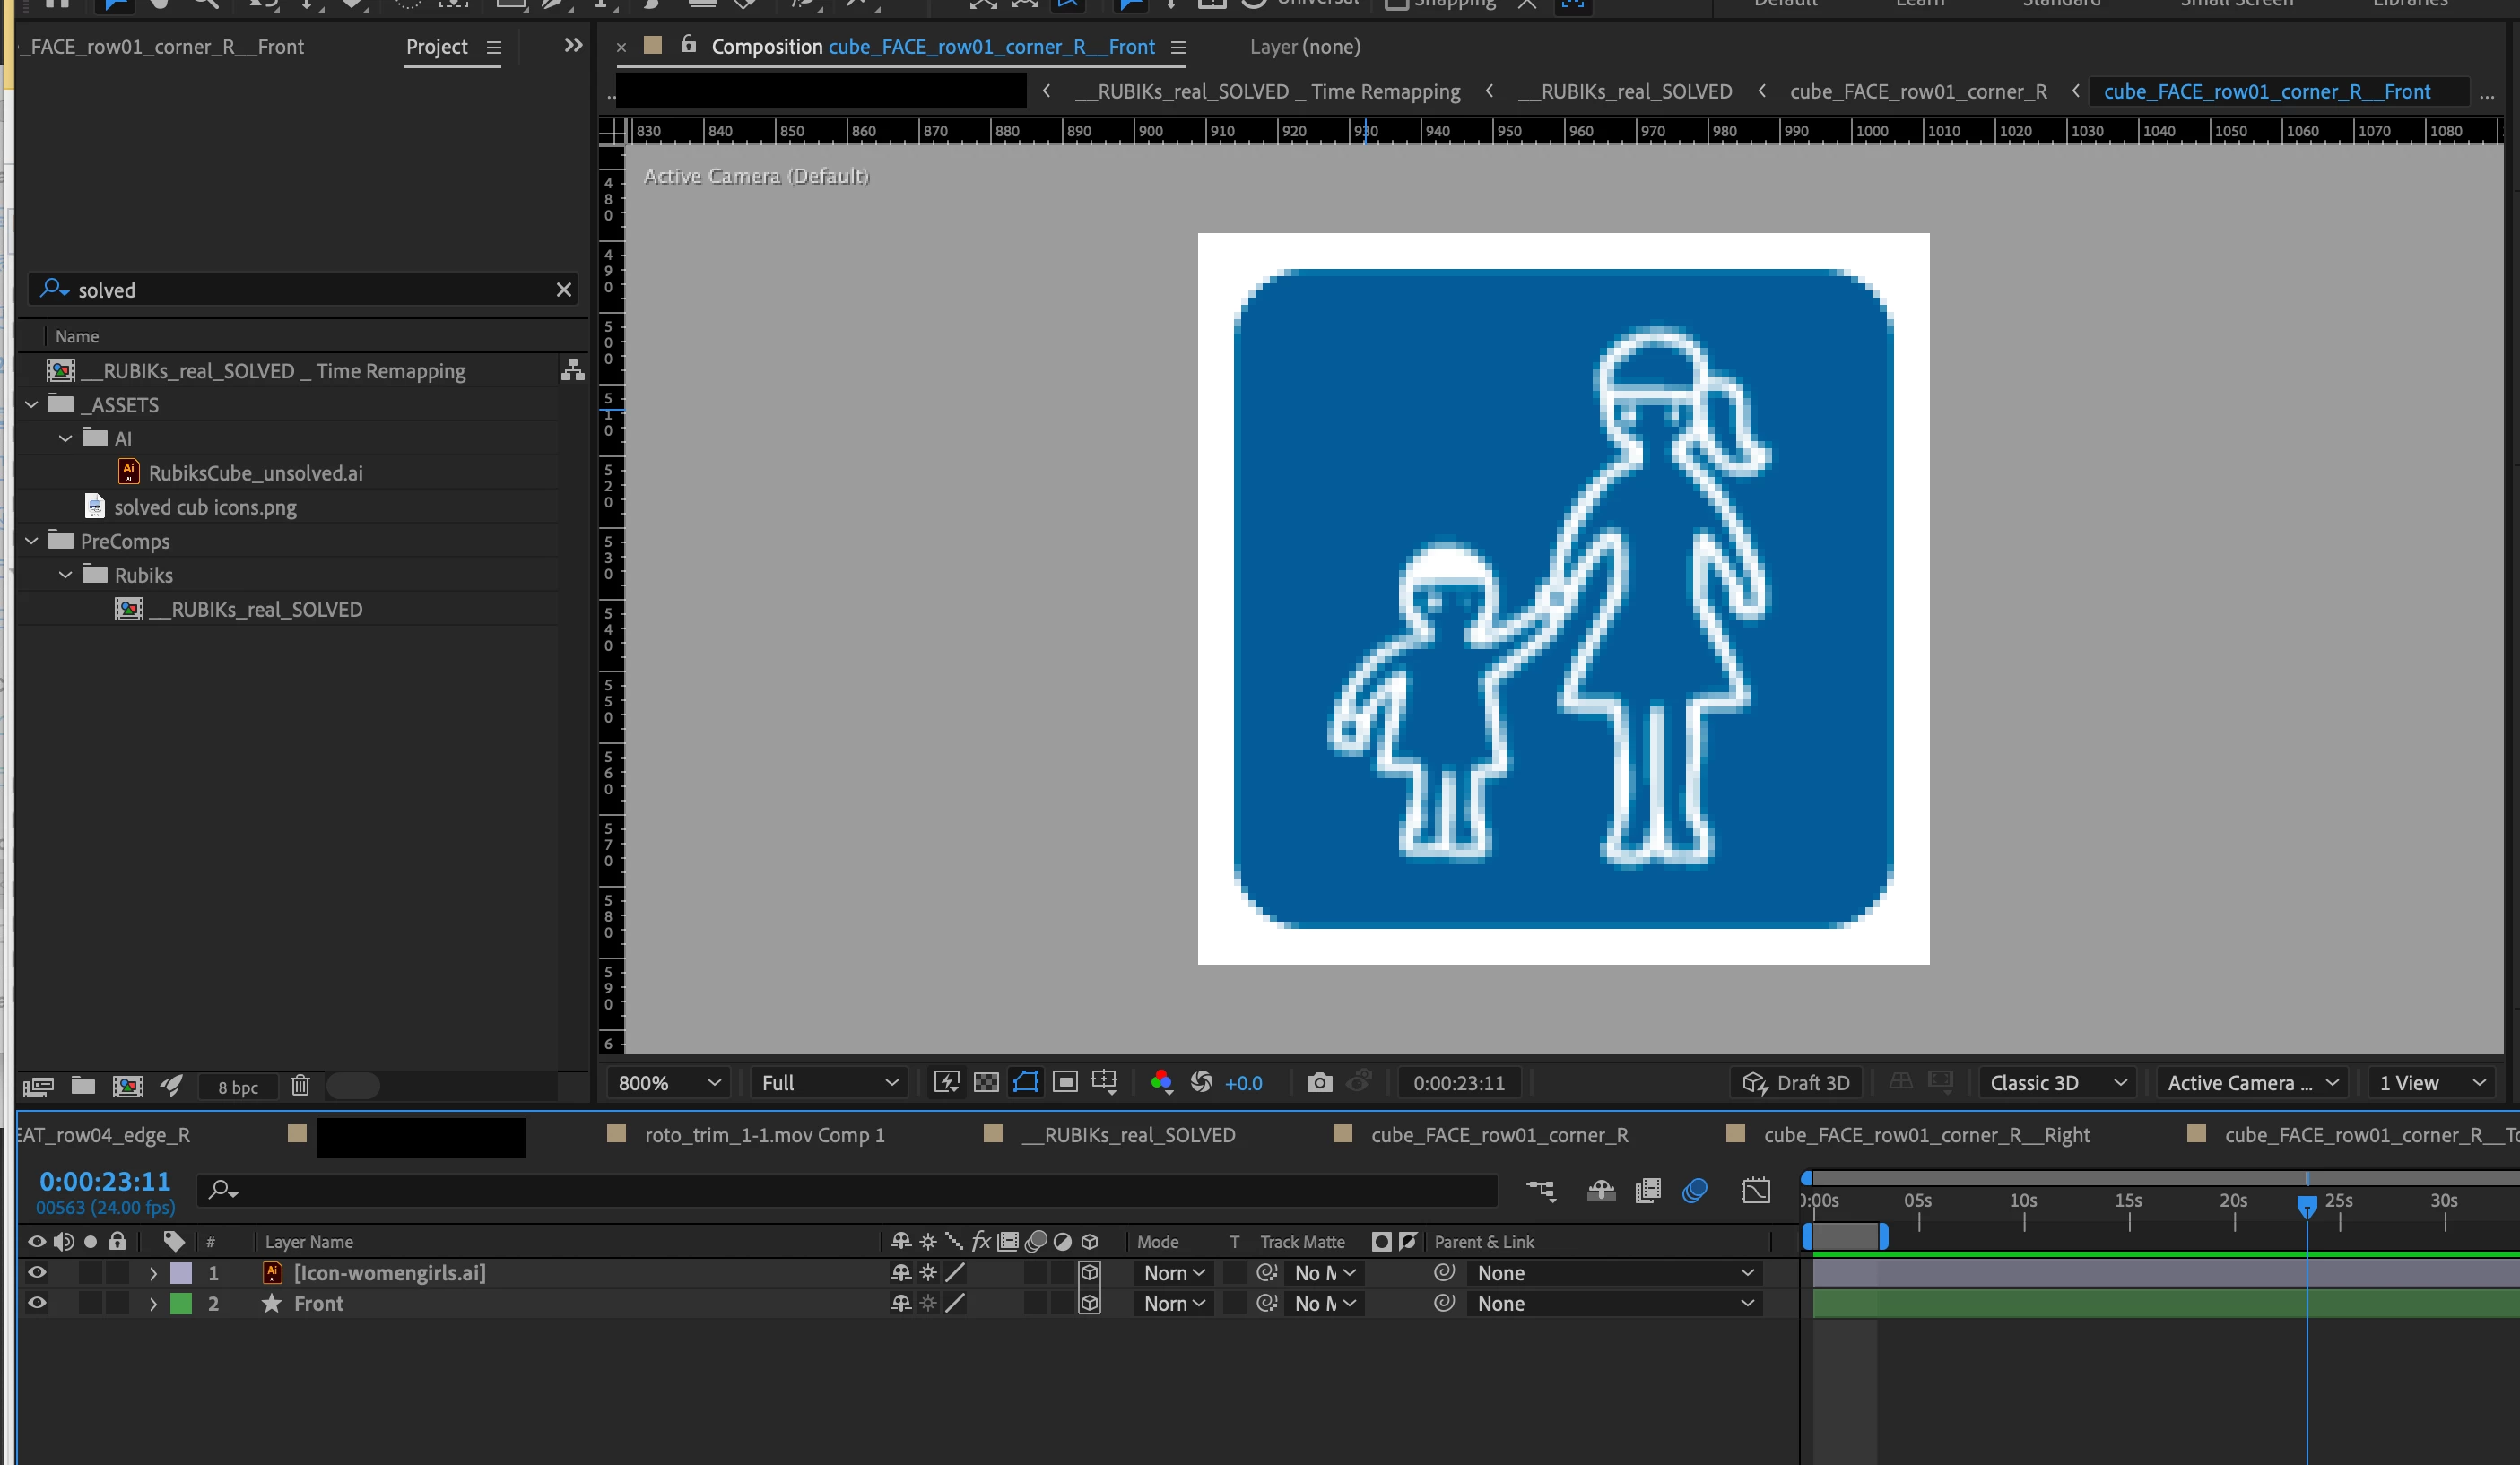Screen dimensions: 2520x1465
Task: Click the Fast Previews lightning icon
Action: [x=946, y=1083]
